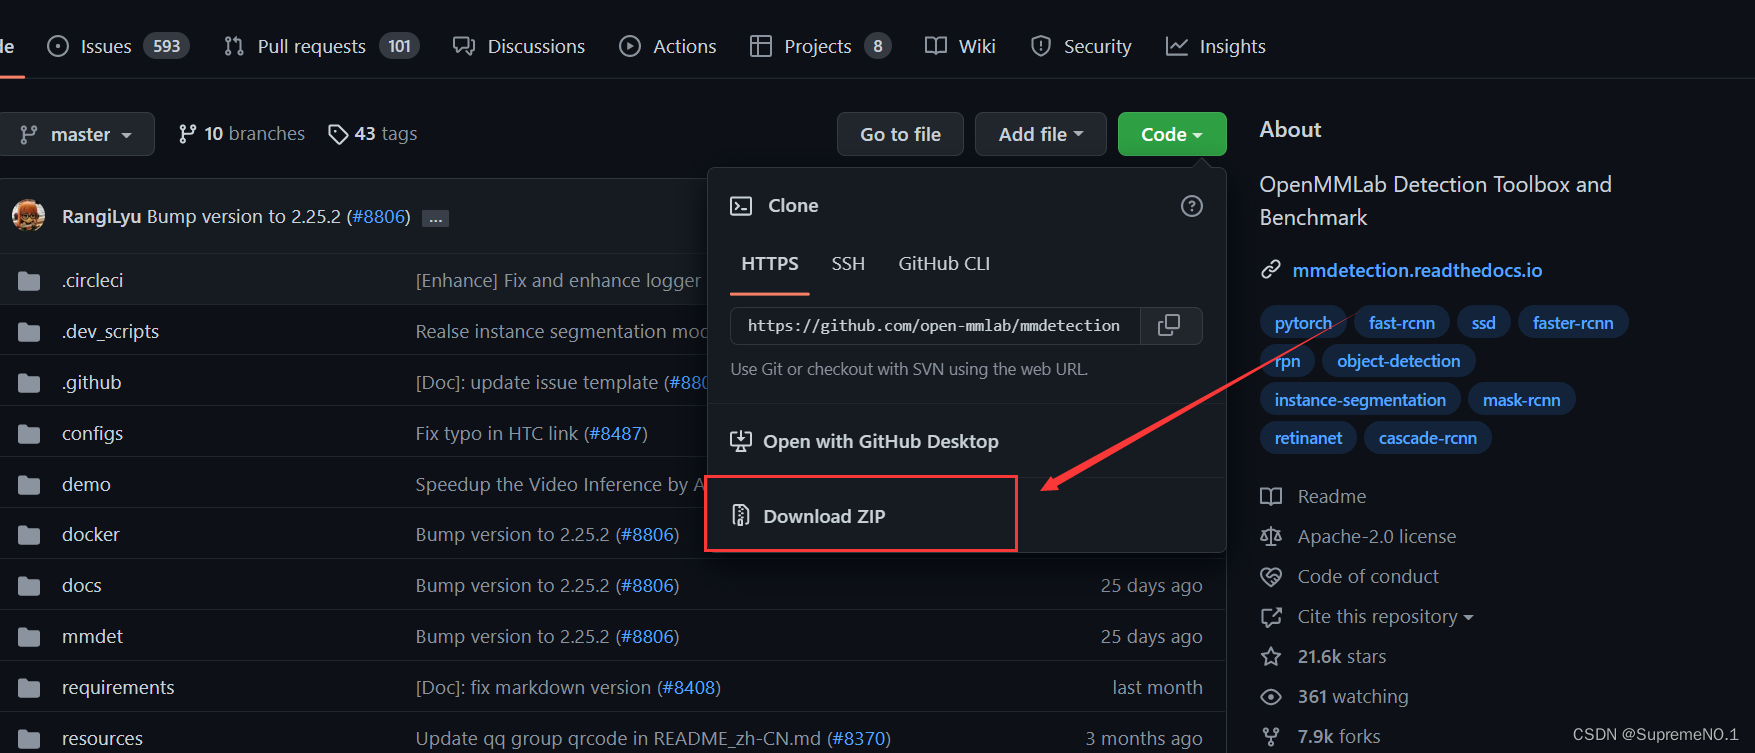Open the Actions tab

(668, 46)
